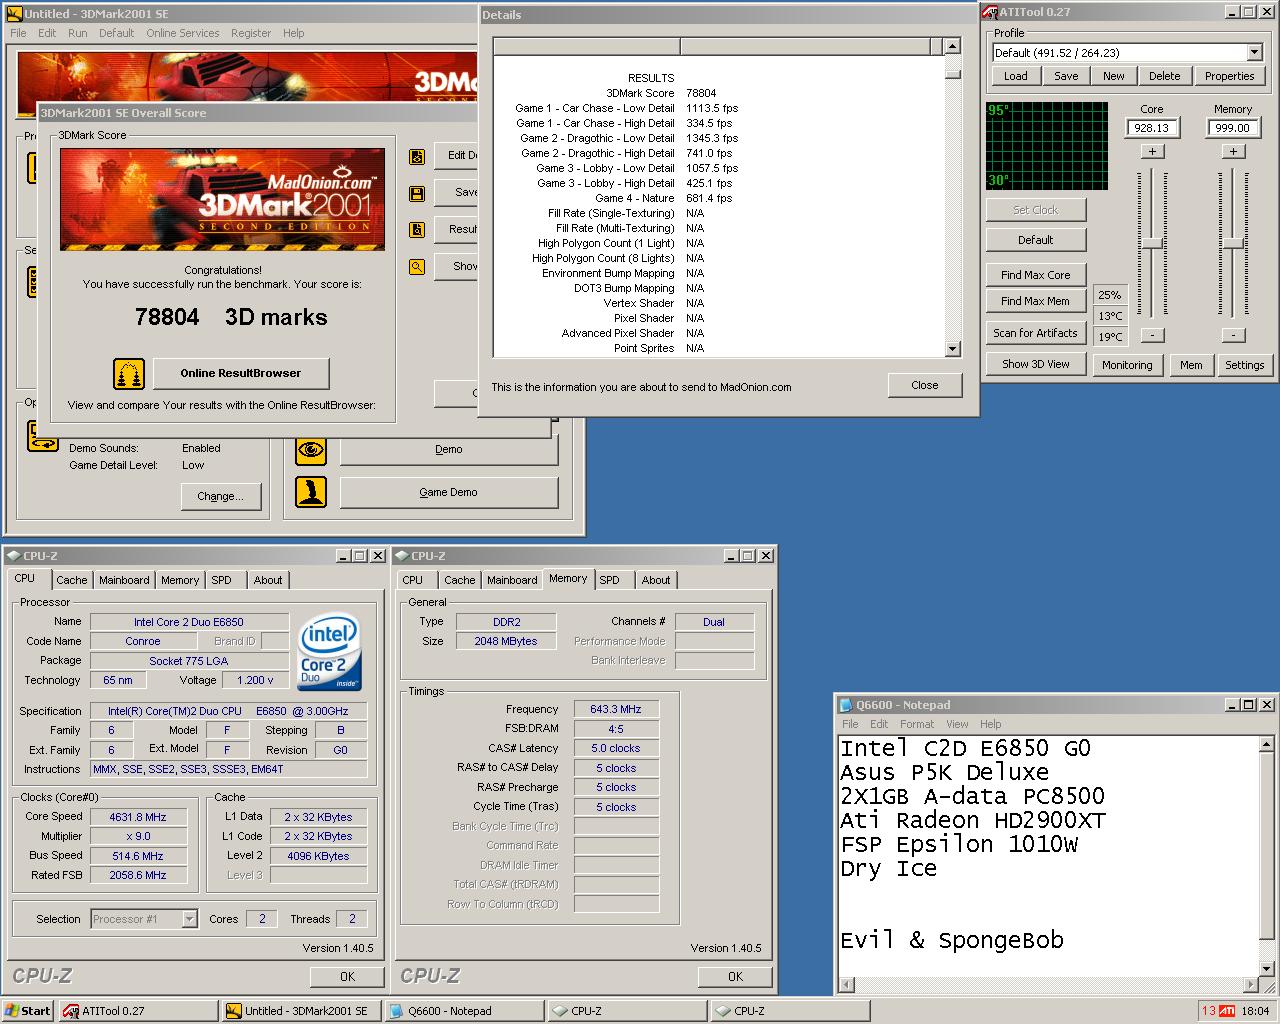
Task: Click the Online ResultBrowser button
Action: tap(241, 373)
